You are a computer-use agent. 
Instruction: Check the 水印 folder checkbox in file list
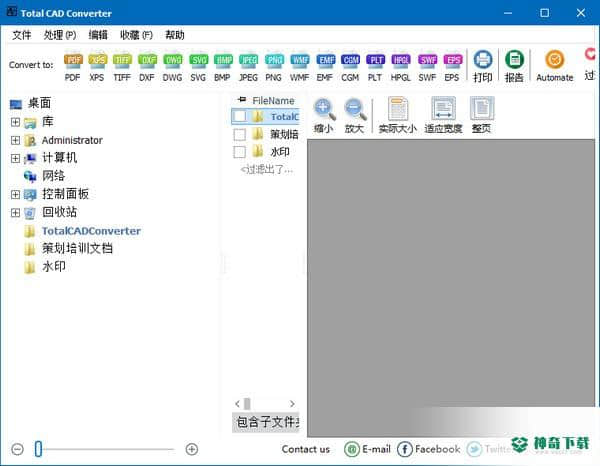tap(240, 152)
